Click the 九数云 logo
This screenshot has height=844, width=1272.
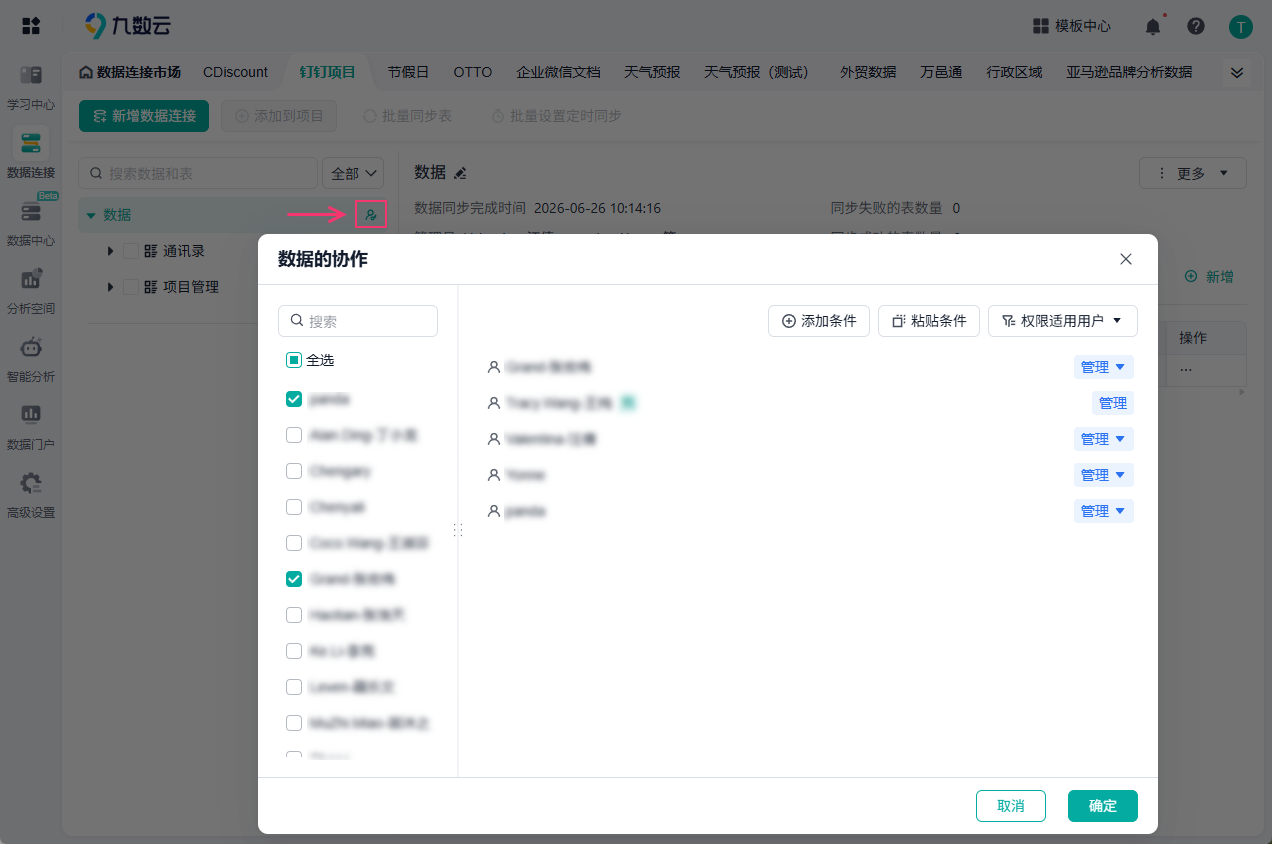pyautogui.click(x=127, y=26)
